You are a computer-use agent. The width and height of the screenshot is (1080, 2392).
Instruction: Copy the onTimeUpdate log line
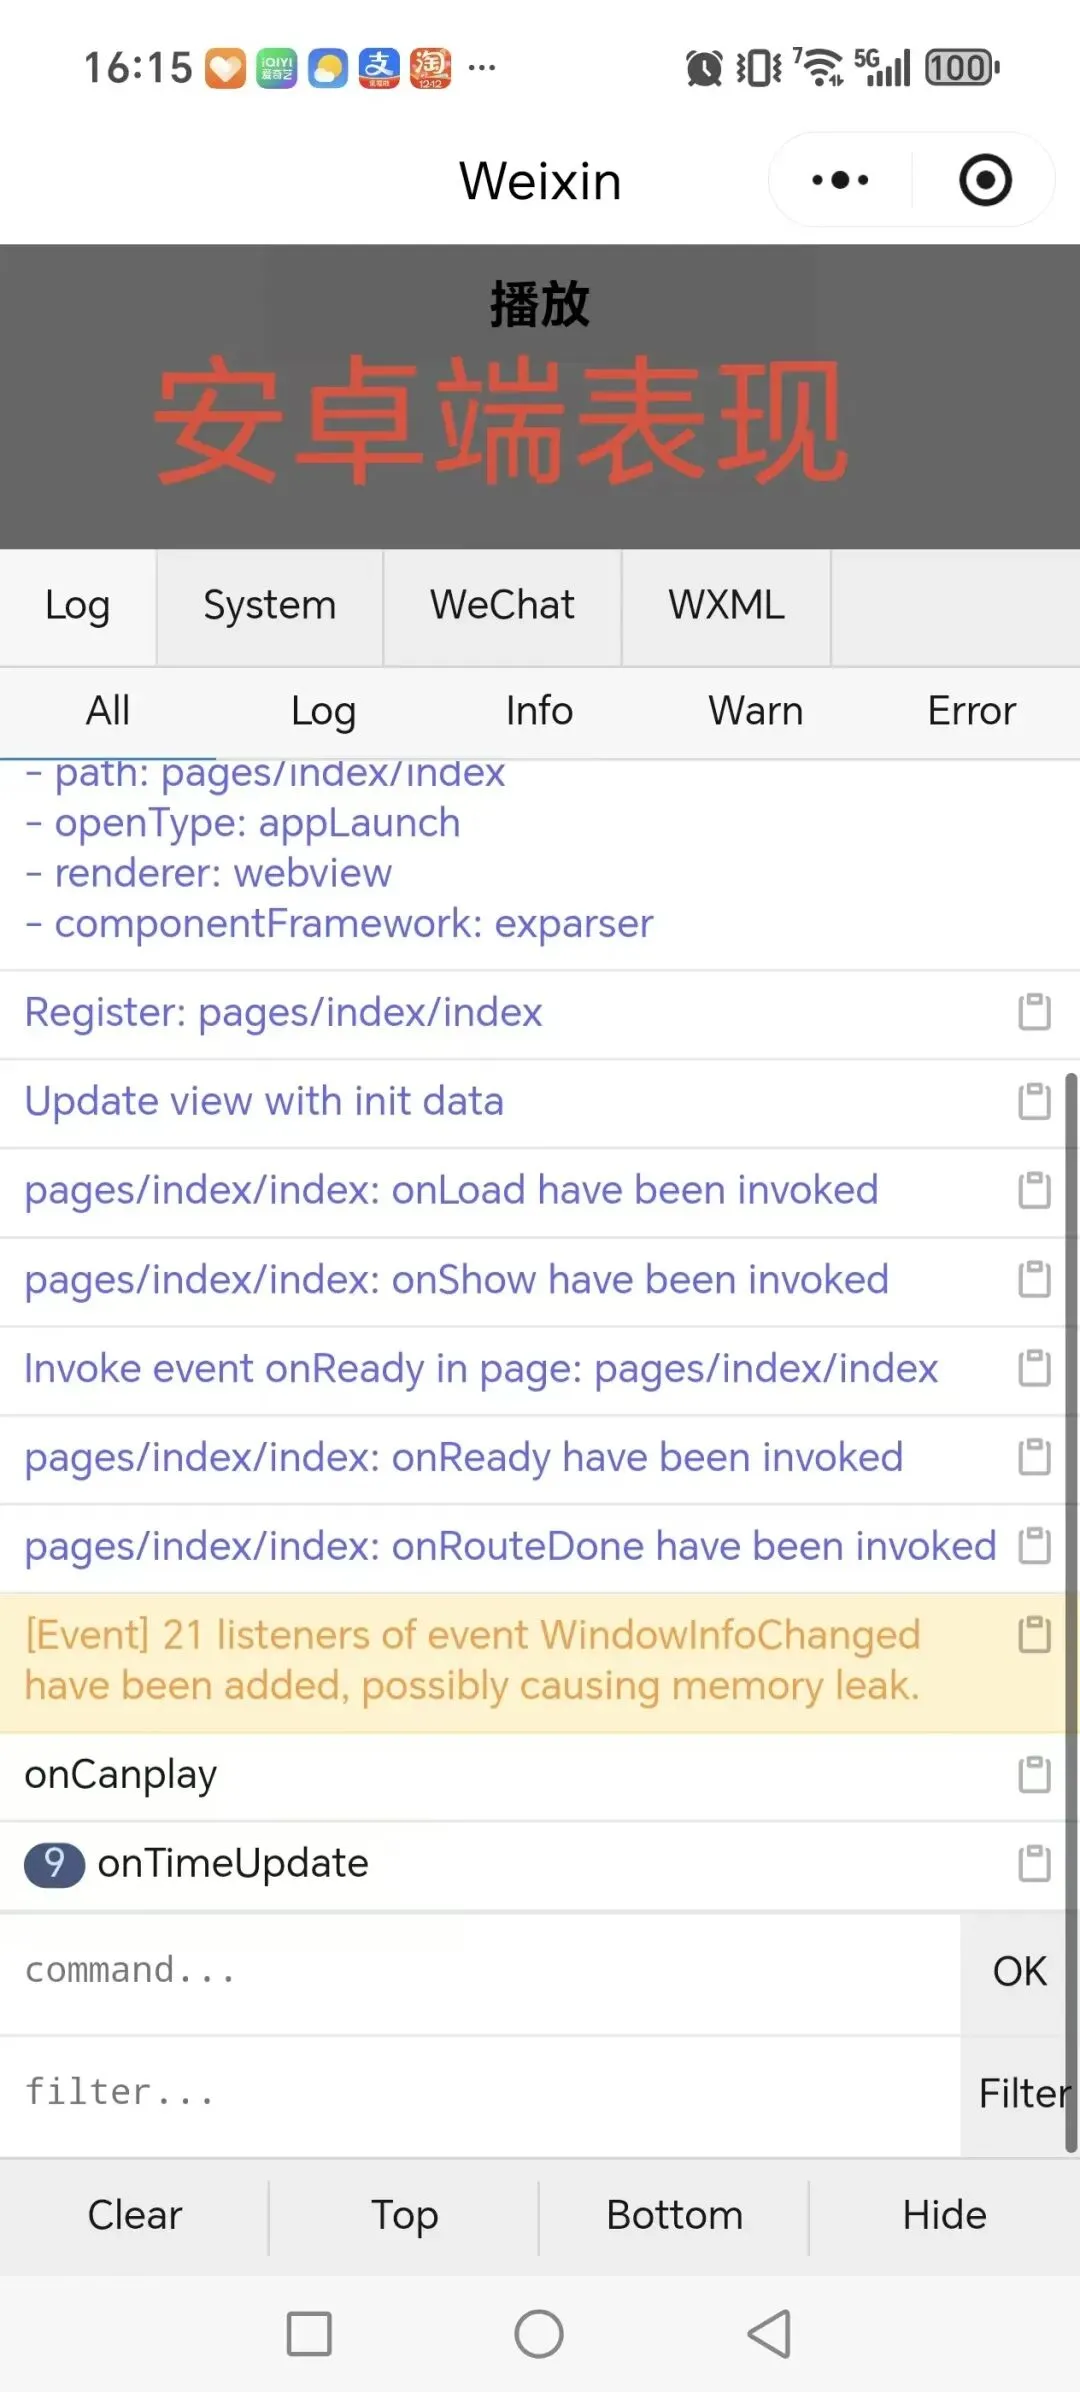click(x=1034, y=1864)
